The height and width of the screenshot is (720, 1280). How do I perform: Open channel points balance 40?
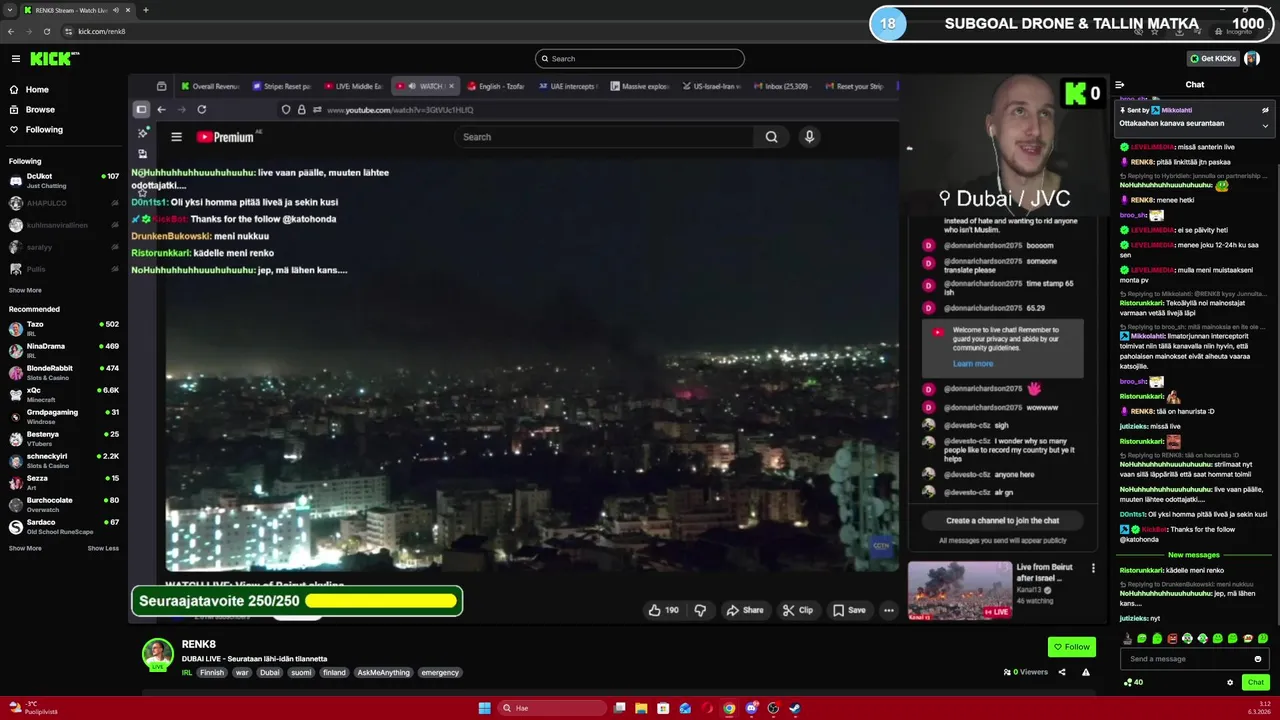1134,683
